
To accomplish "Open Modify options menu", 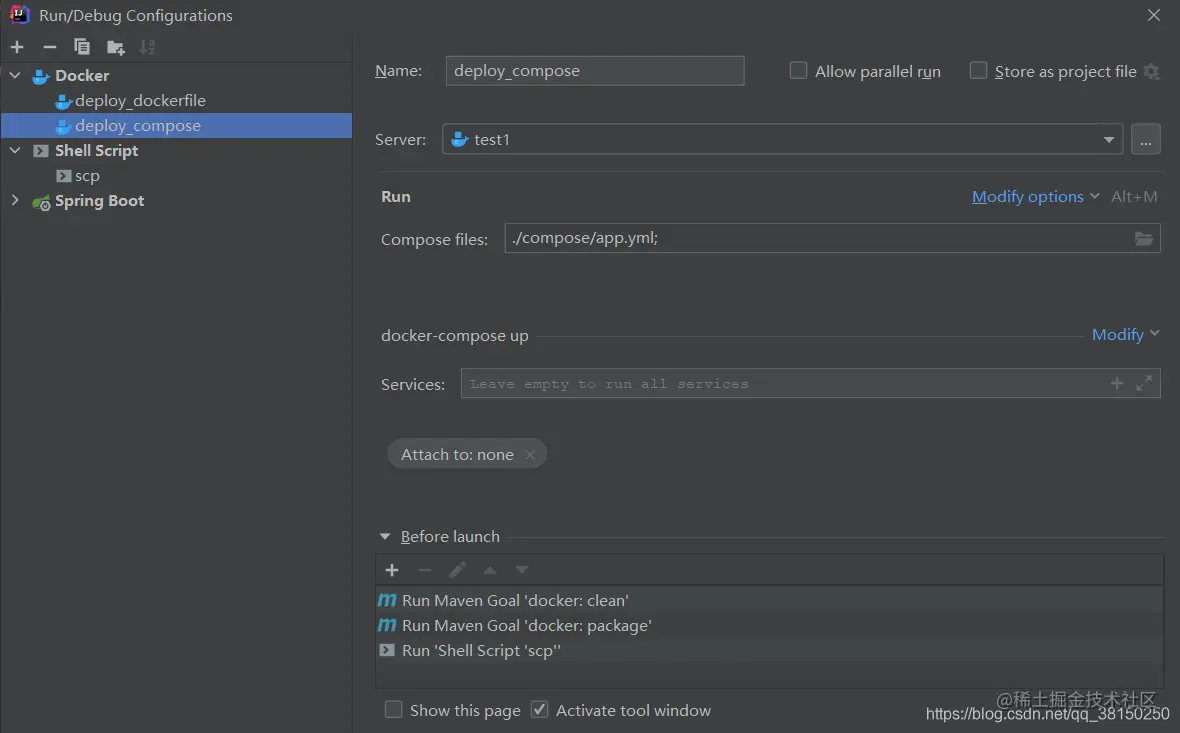I will pyautogui.click(x=1036, y=196).
